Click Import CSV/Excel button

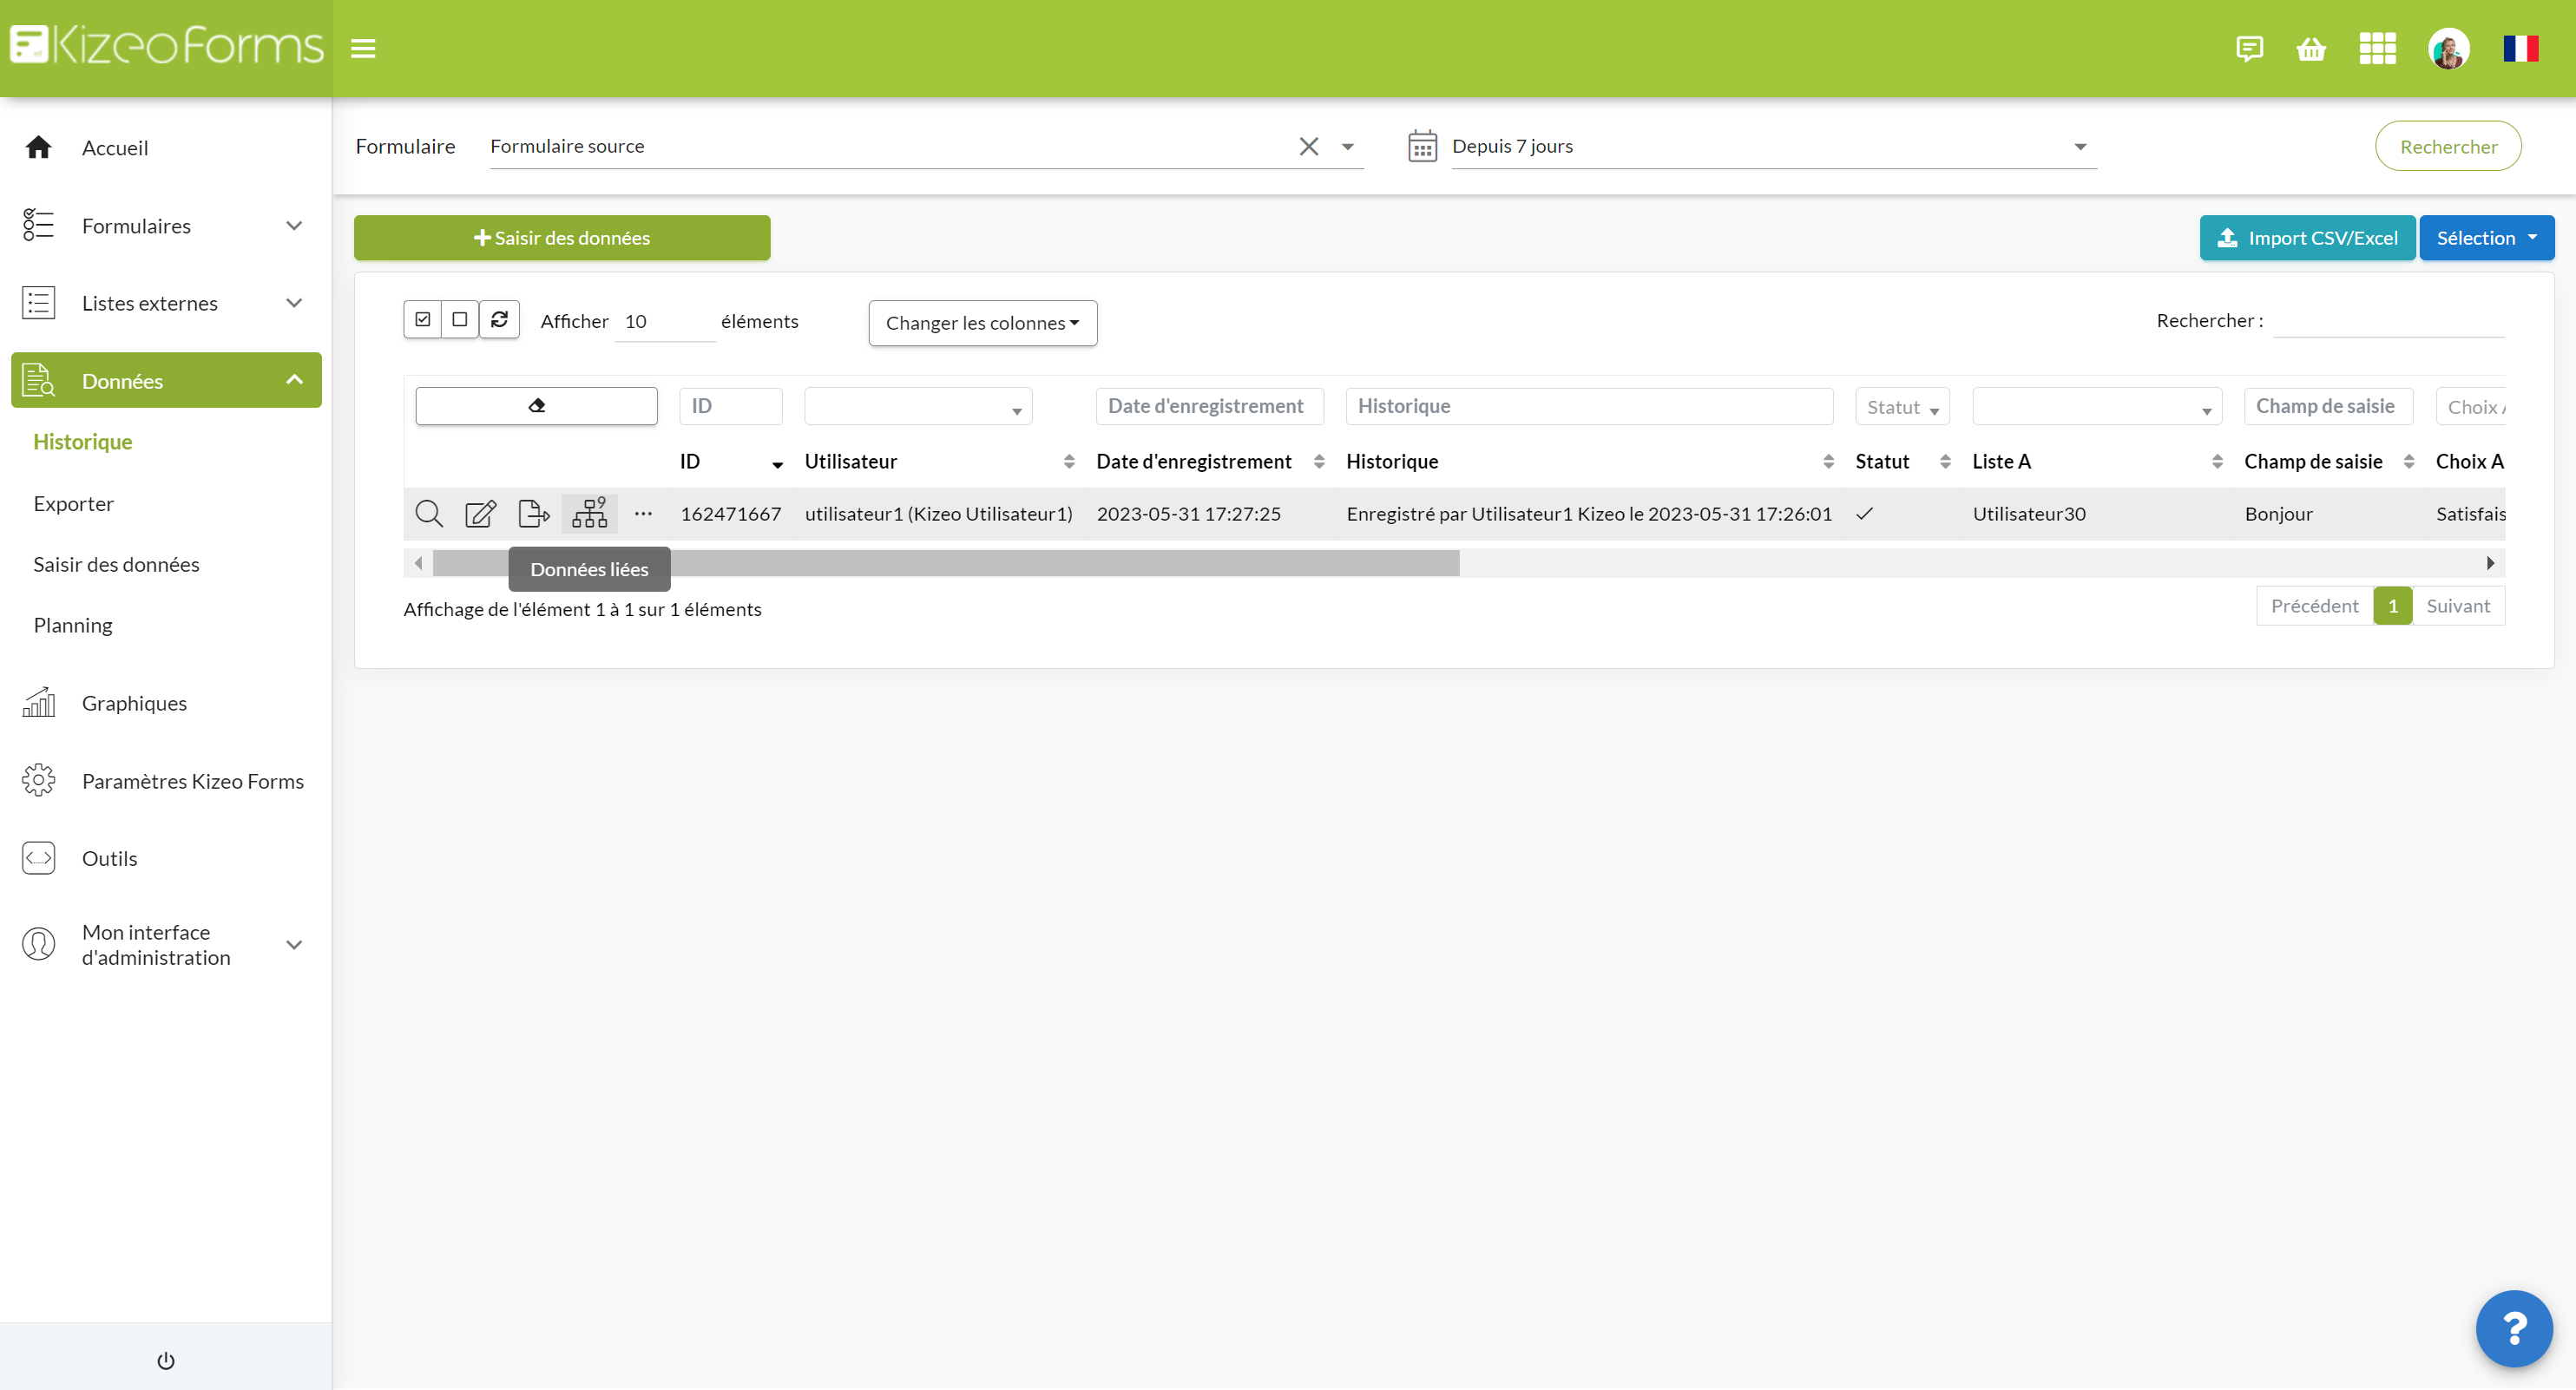(2307, 238)
